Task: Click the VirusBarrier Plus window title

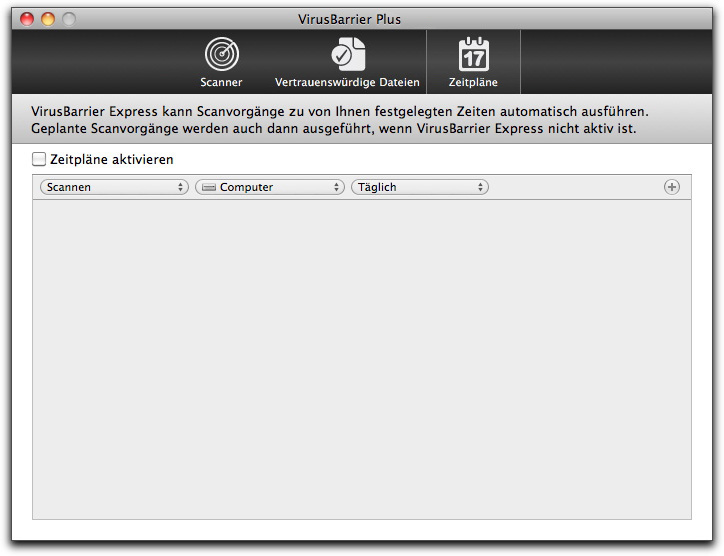Action: 349,19
